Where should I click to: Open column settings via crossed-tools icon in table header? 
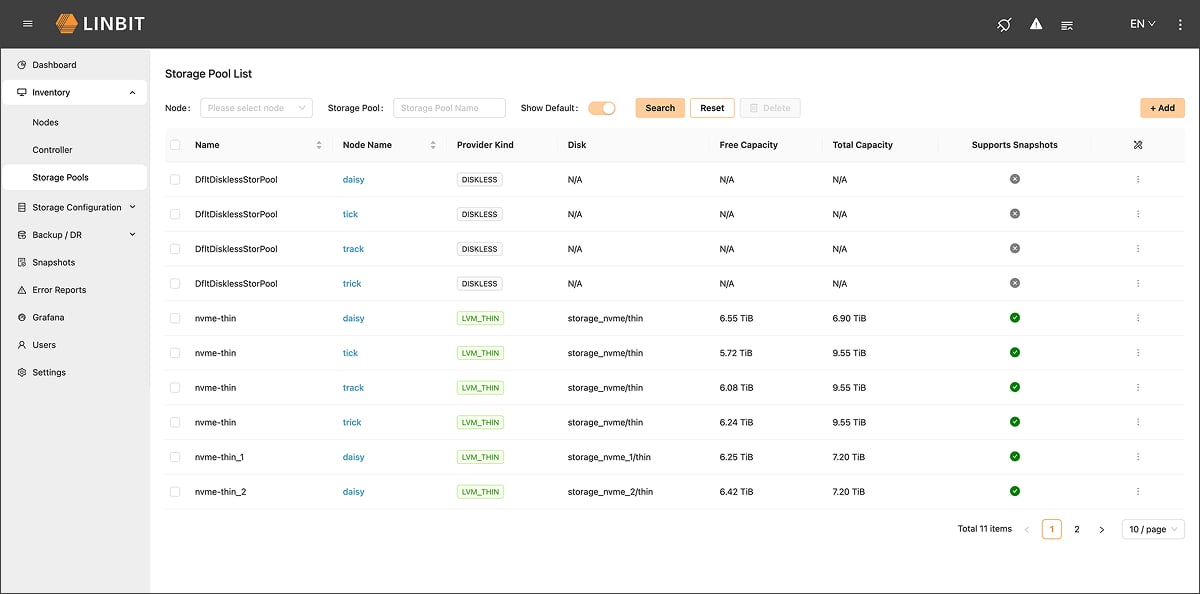[x=1138, y=145]
